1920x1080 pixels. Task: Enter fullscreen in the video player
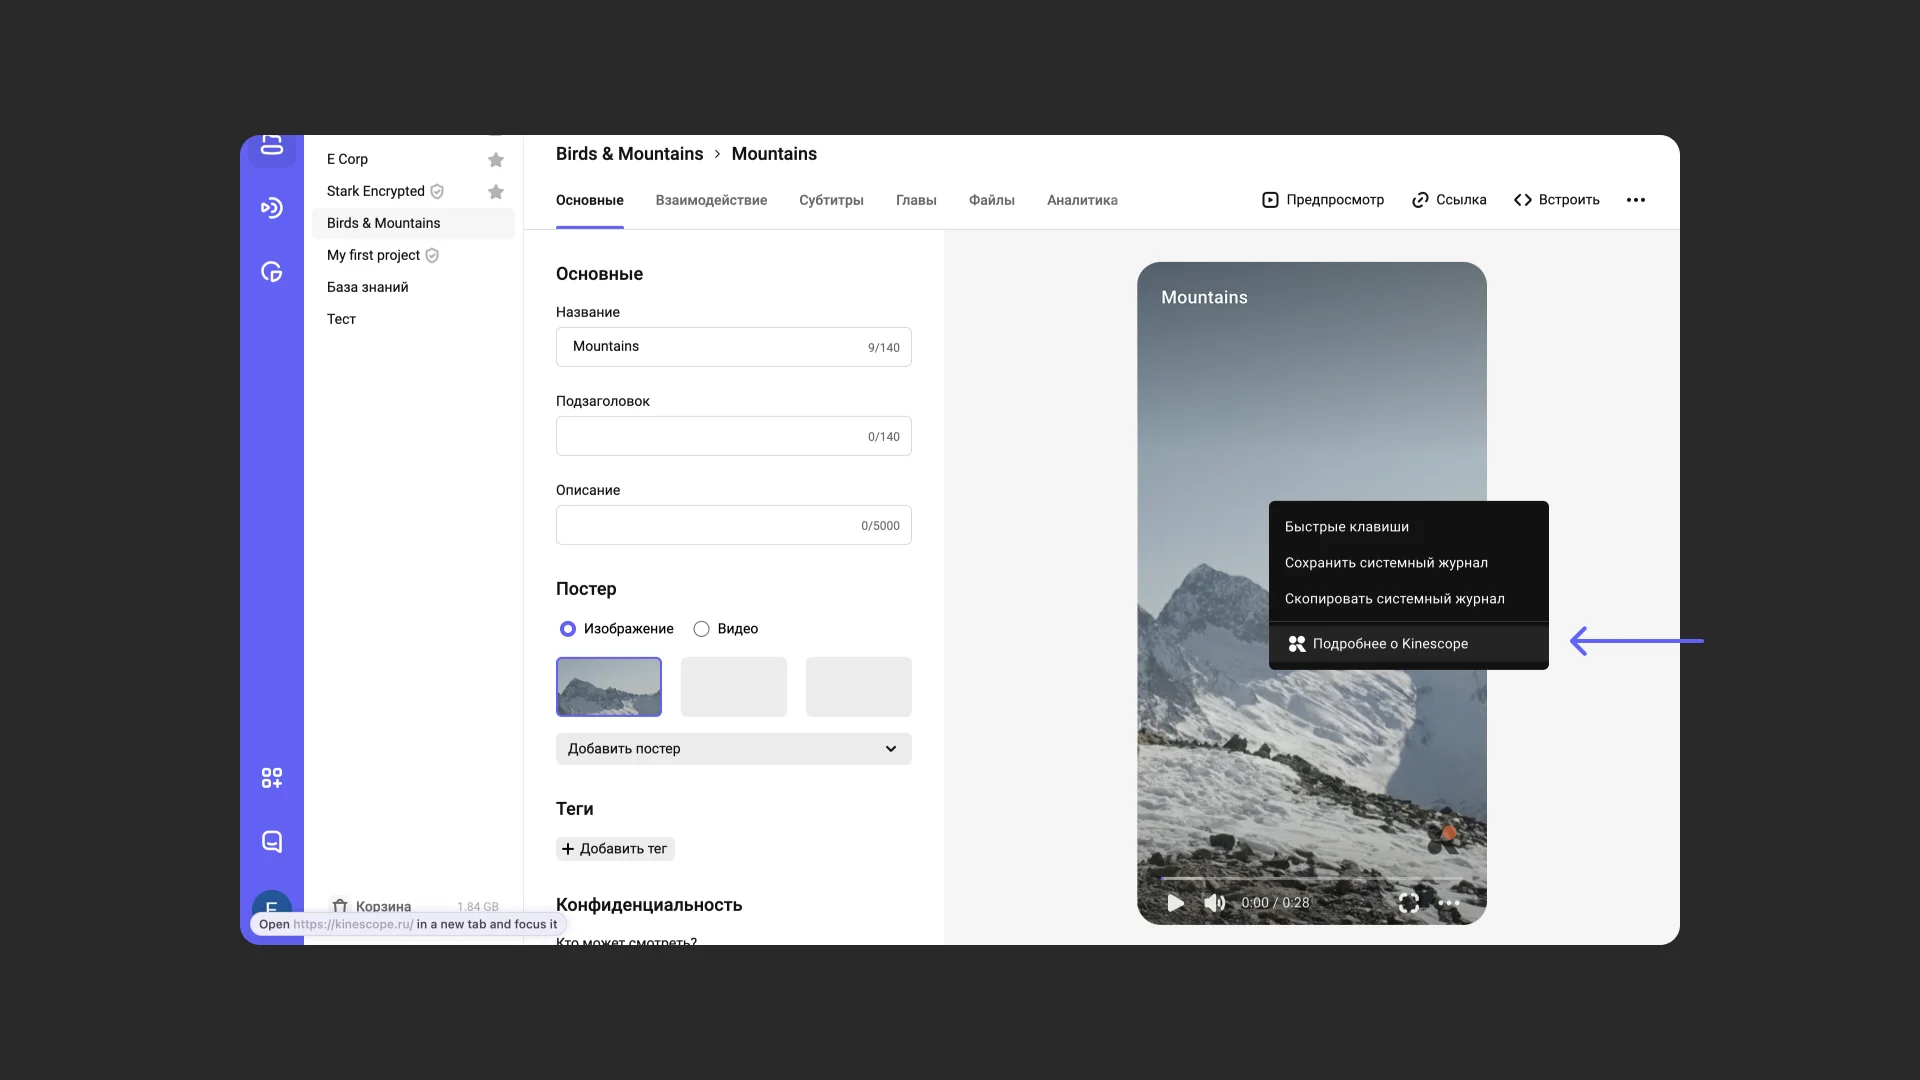(1408, 903)
